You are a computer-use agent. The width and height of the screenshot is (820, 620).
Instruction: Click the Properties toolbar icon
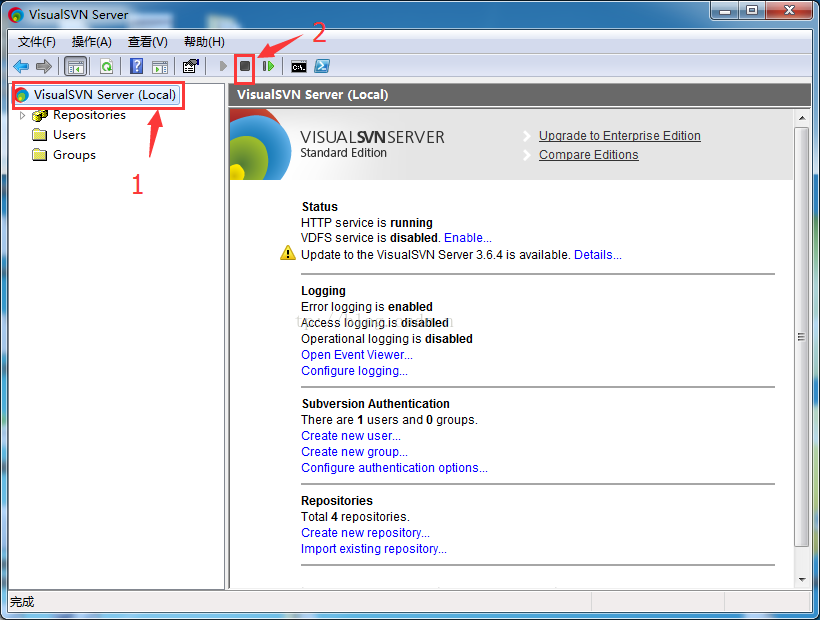[x=190, y=66]
